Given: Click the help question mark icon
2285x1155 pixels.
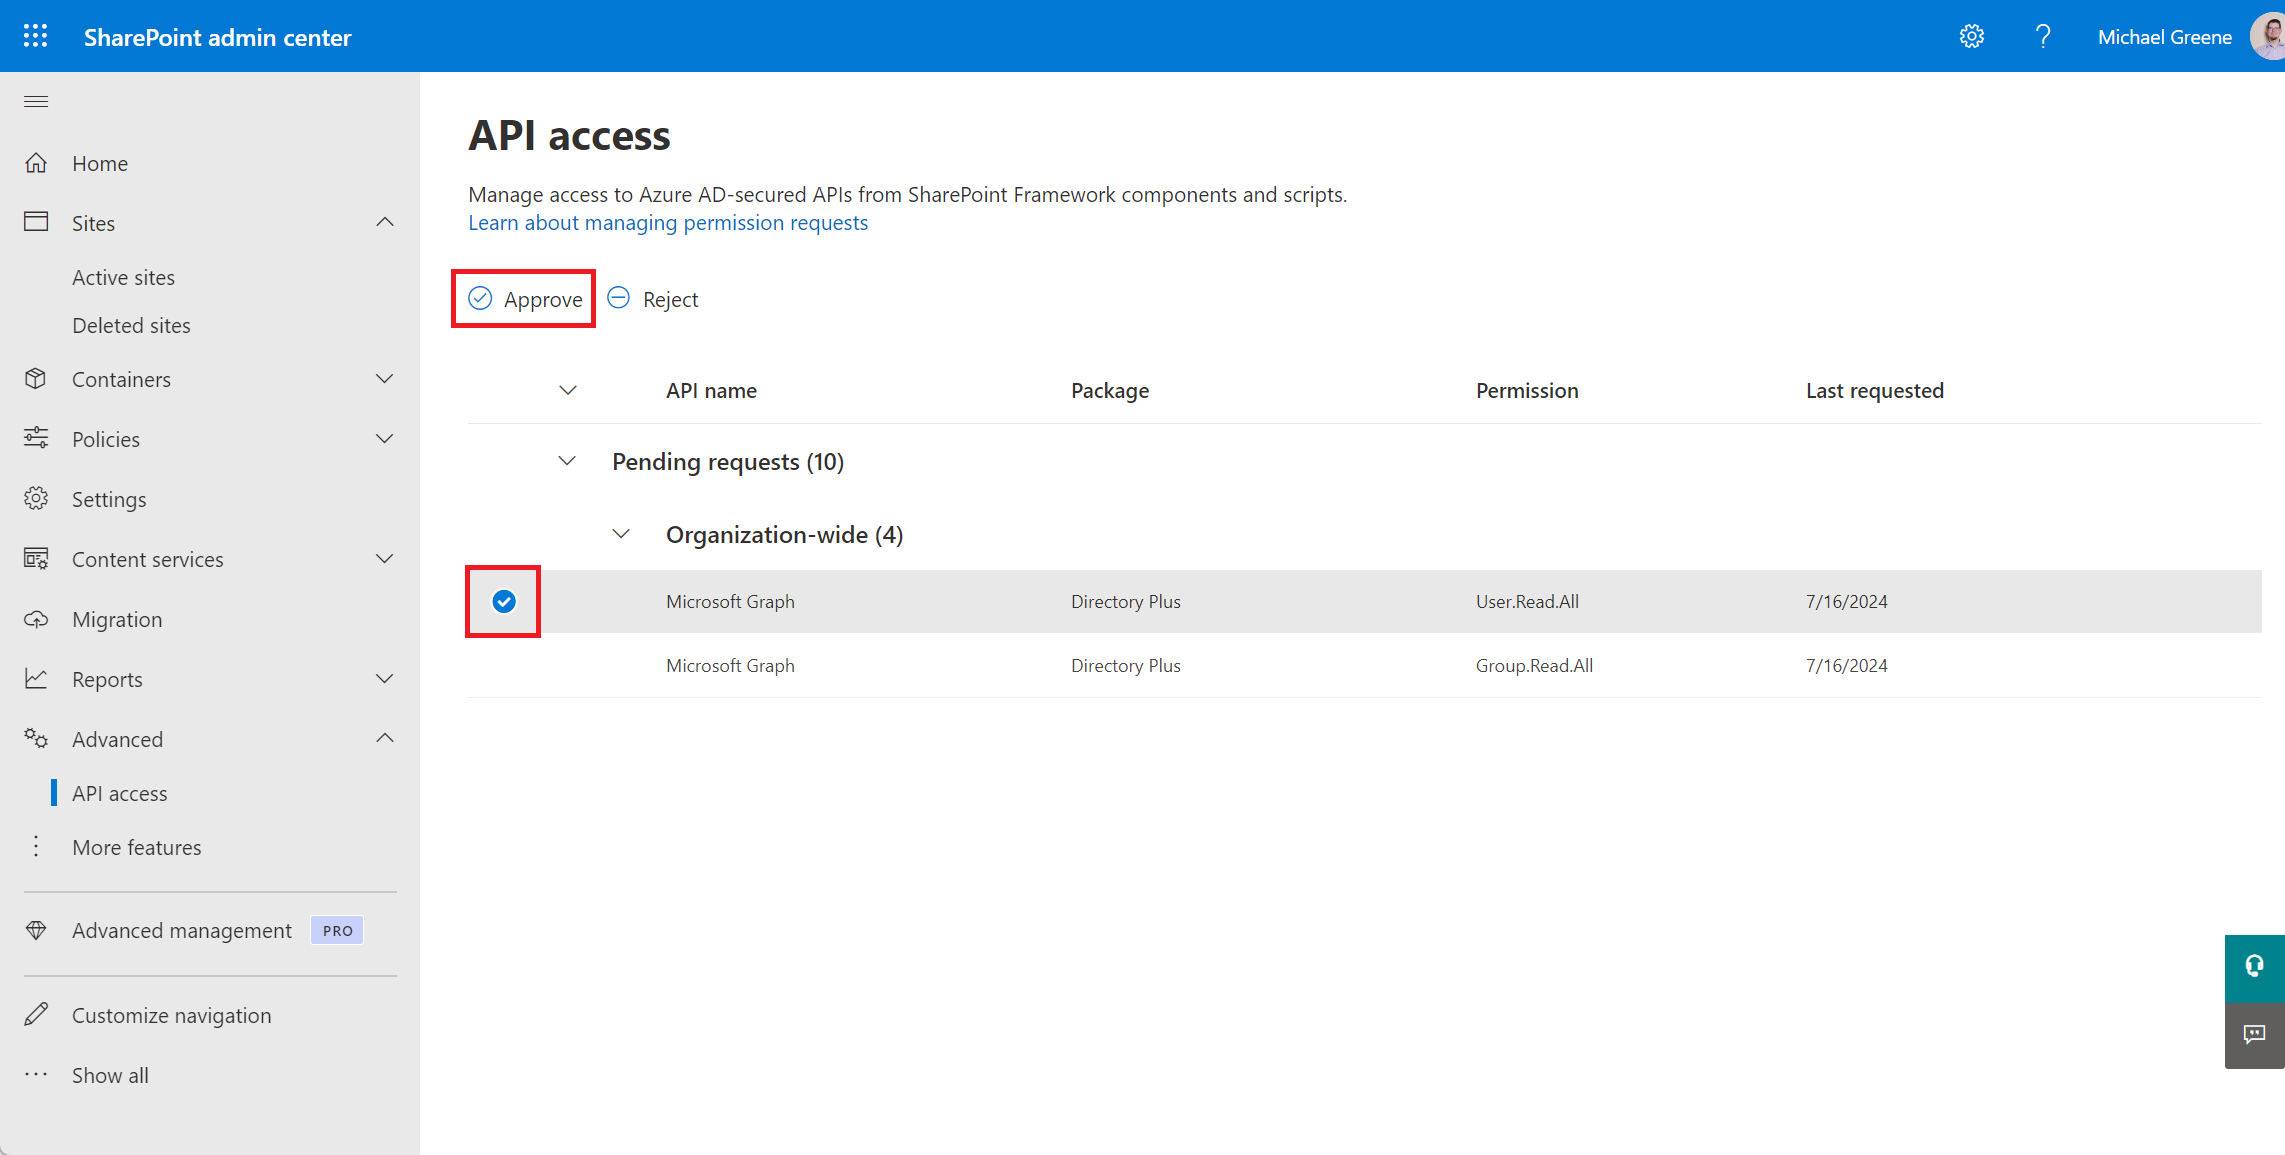Looking at the screenshot, I should (2043, 37).
